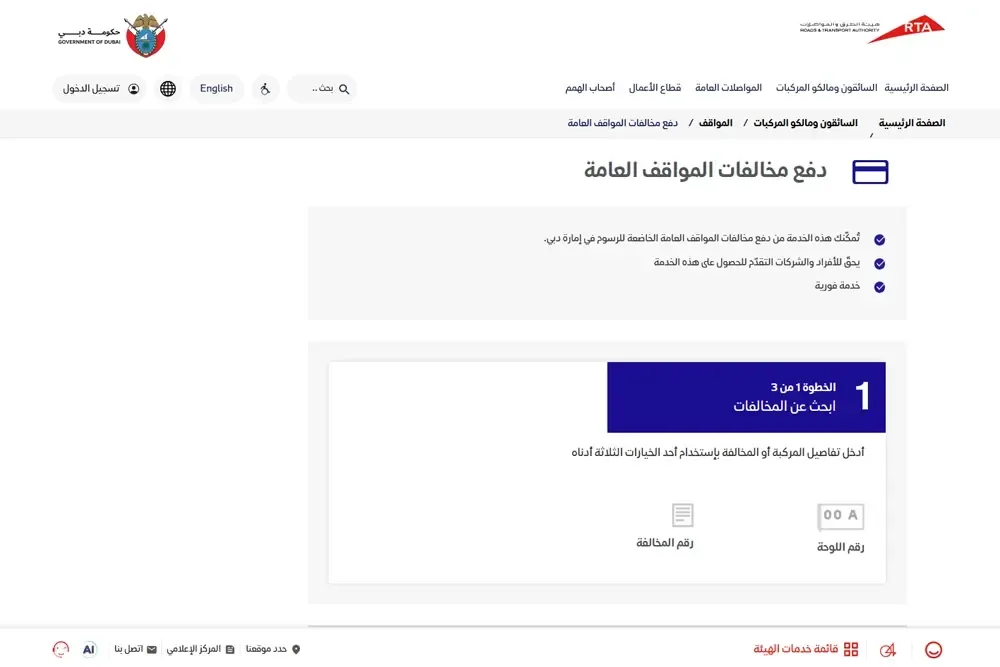This screenshot has width=1000, height=667.
Task: Click تسجيل الدخول to sign in
Action: (99, 88)
